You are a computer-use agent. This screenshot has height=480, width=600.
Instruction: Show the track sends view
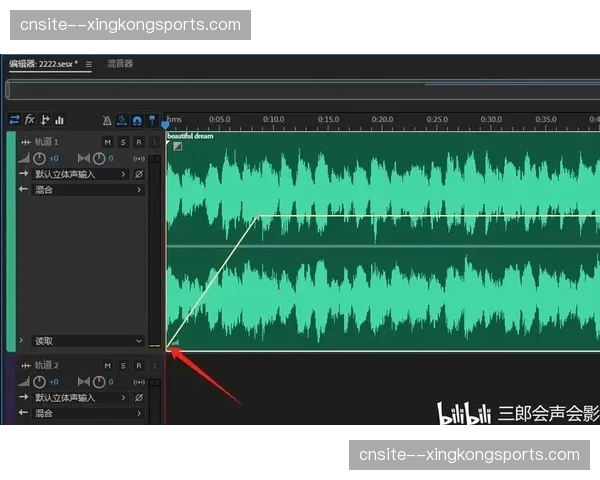[x=44, y=119]
